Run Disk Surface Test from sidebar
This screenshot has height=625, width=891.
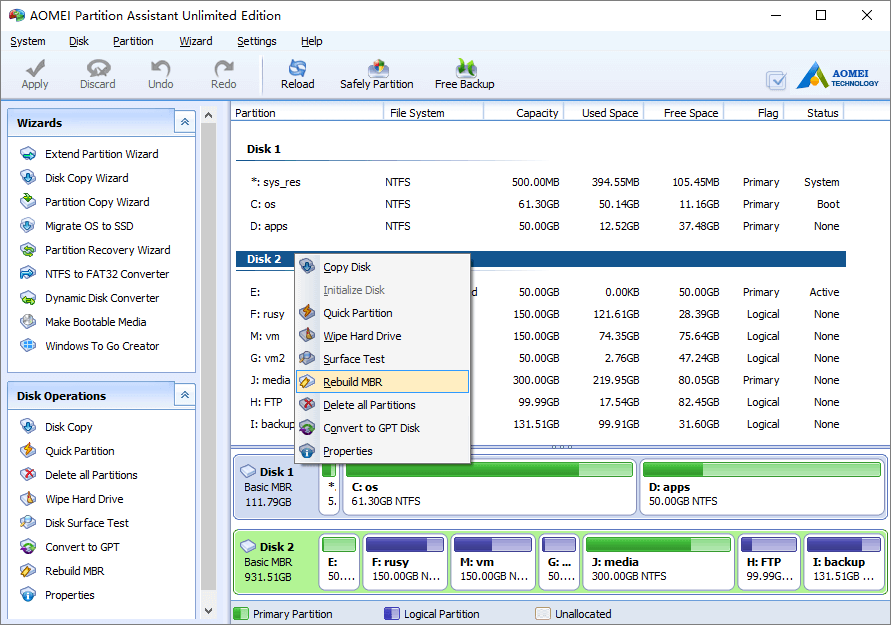[87, 523]
